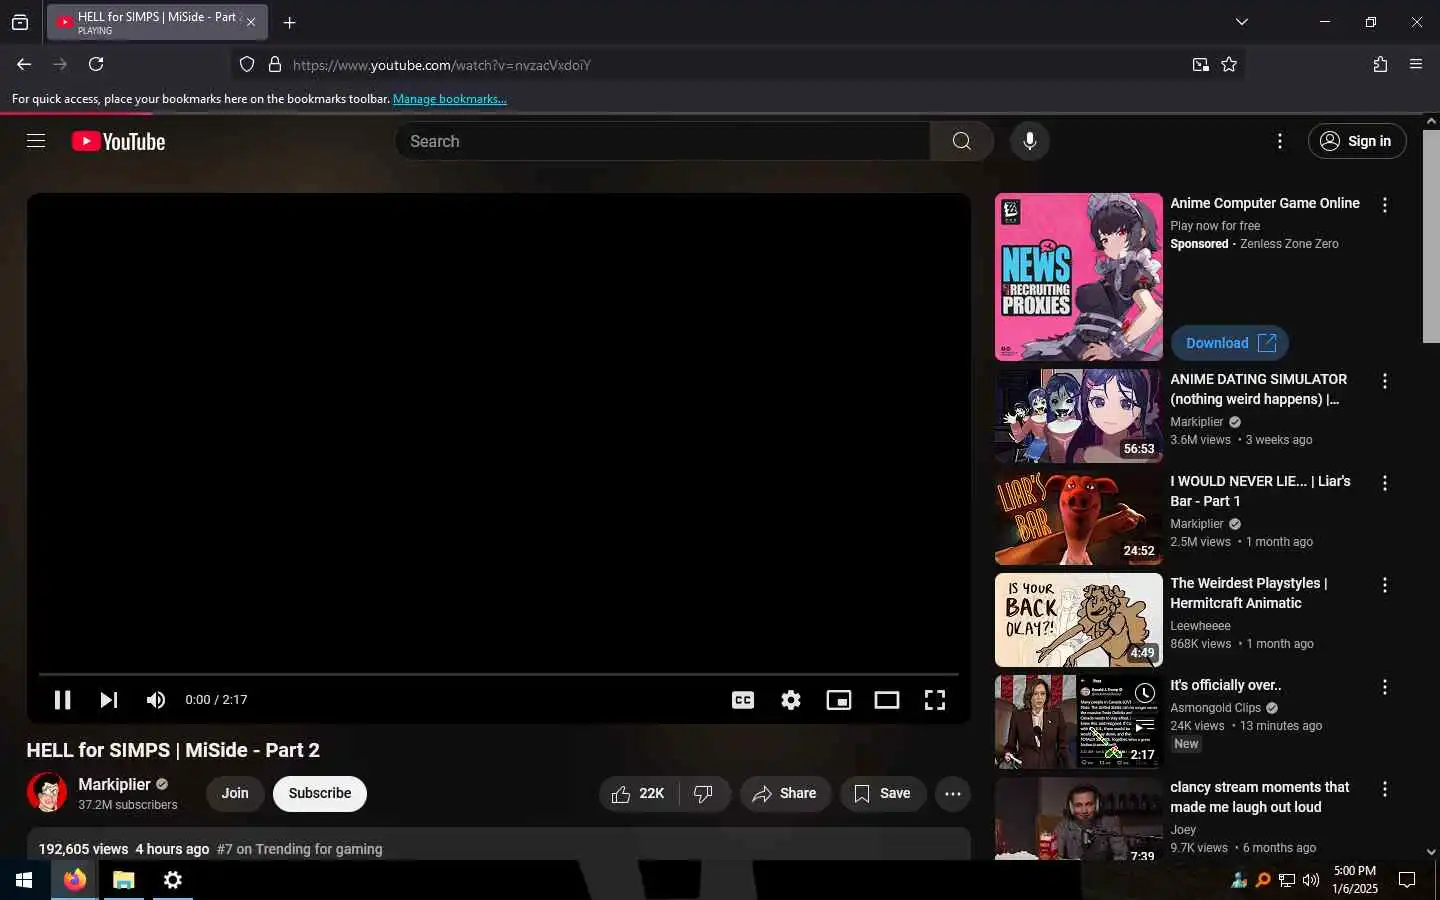Screen dimensions: 1440x900
Task: Start voice search with the microphone
Action: [1029, 141]
